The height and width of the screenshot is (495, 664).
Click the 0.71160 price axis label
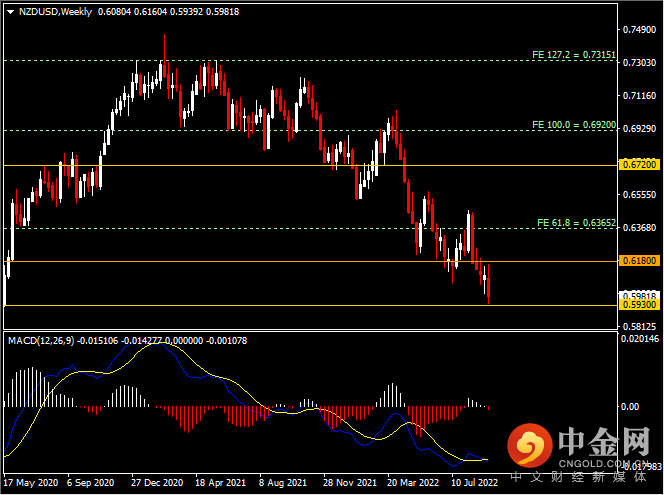[639, 96]
